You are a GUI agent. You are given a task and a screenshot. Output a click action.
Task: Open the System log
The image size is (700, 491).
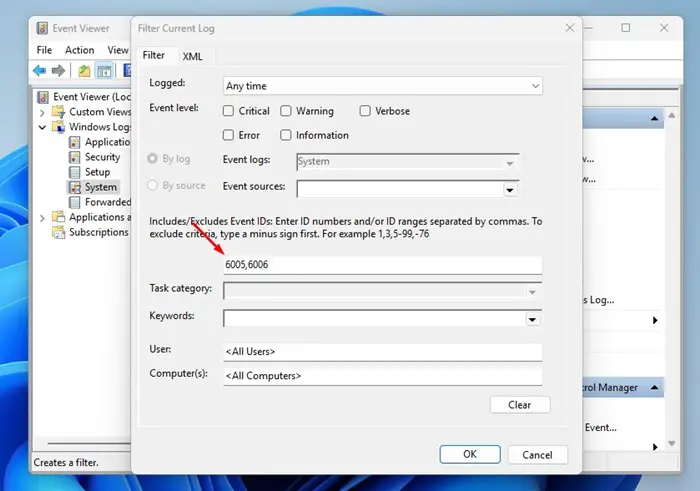(x=101, y=187)
